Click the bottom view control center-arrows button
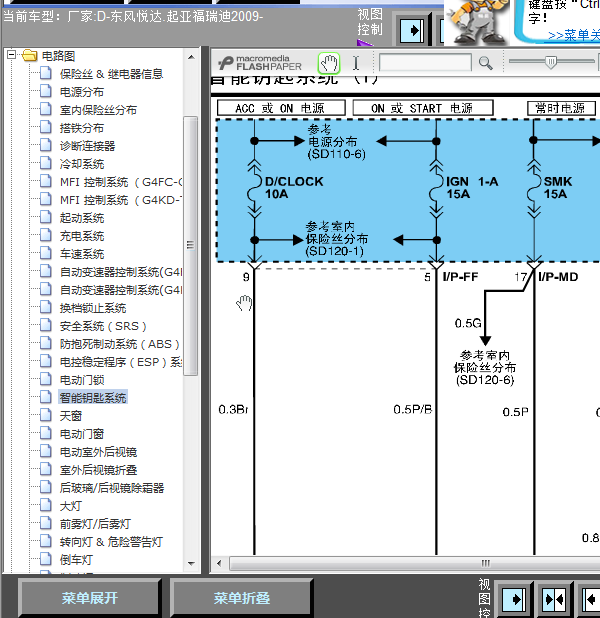The image size is (600, 618). [x=555, y=599]
